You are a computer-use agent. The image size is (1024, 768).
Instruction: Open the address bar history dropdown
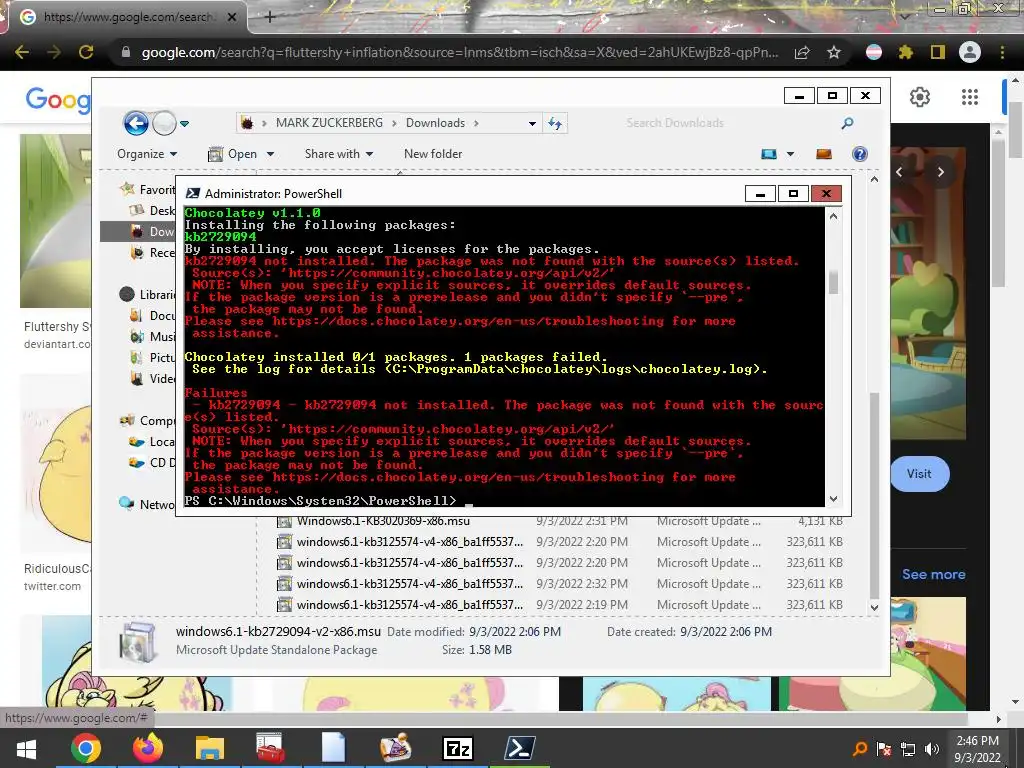532,123
